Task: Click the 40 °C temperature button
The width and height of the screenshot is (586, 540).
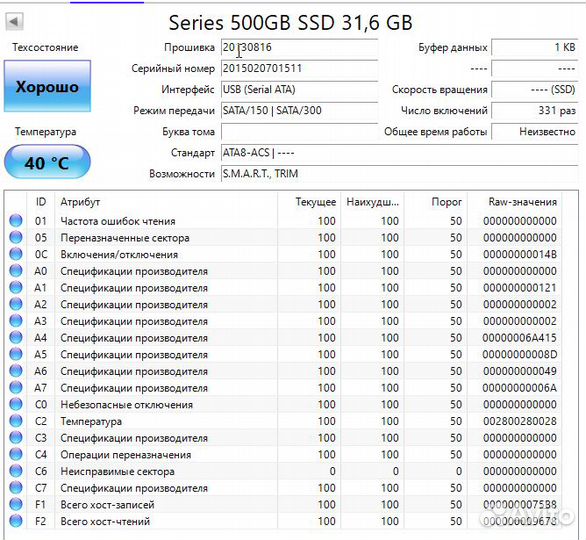Action: [x=47, y=162]
